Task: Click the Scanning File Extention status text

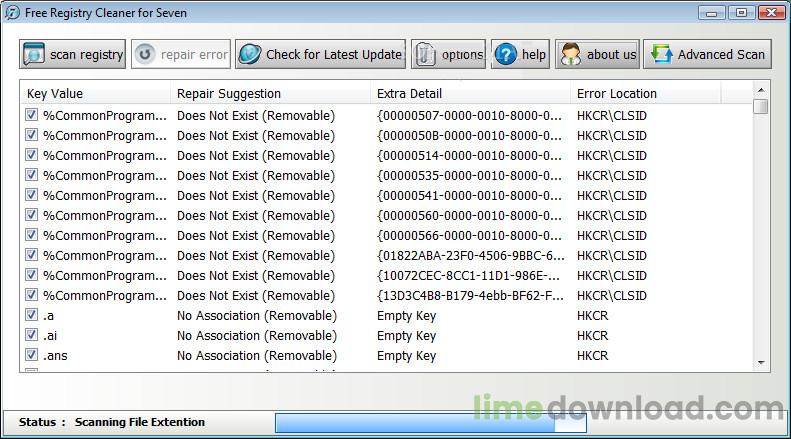Action: pyautogui.click(x=140, y=422)
